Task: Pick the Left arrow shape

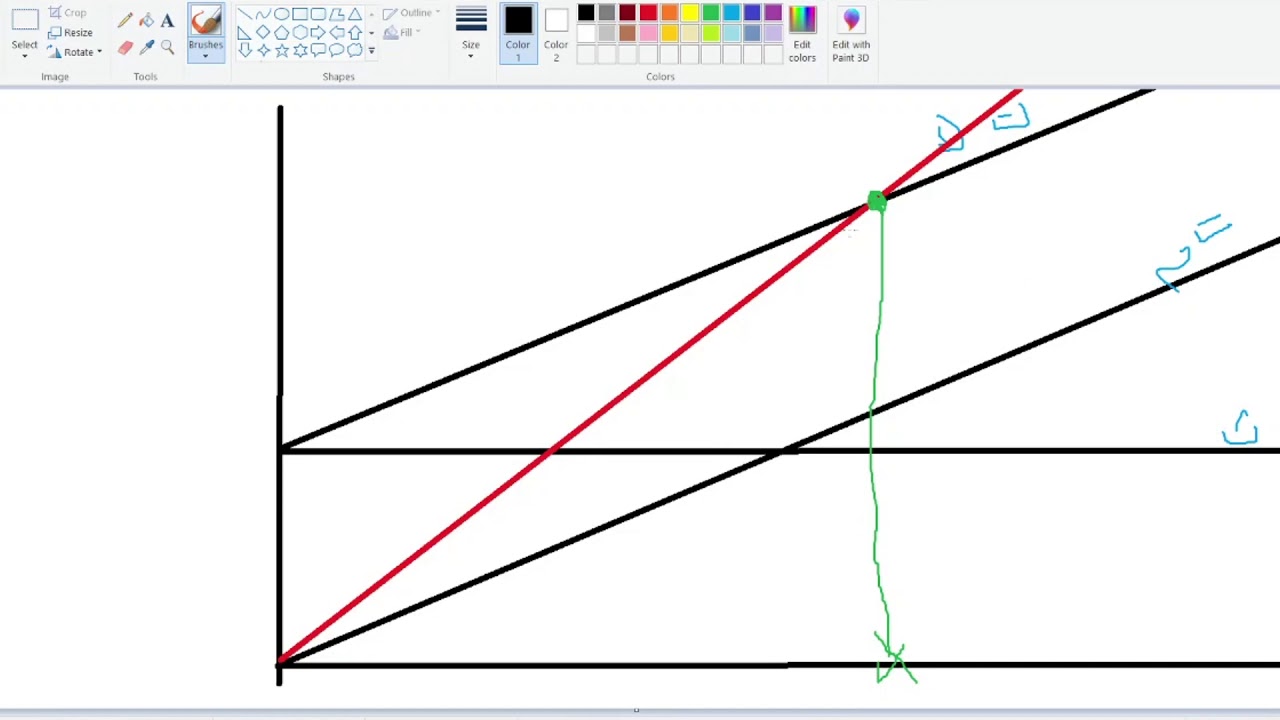Action: click(x=337, y=32)
